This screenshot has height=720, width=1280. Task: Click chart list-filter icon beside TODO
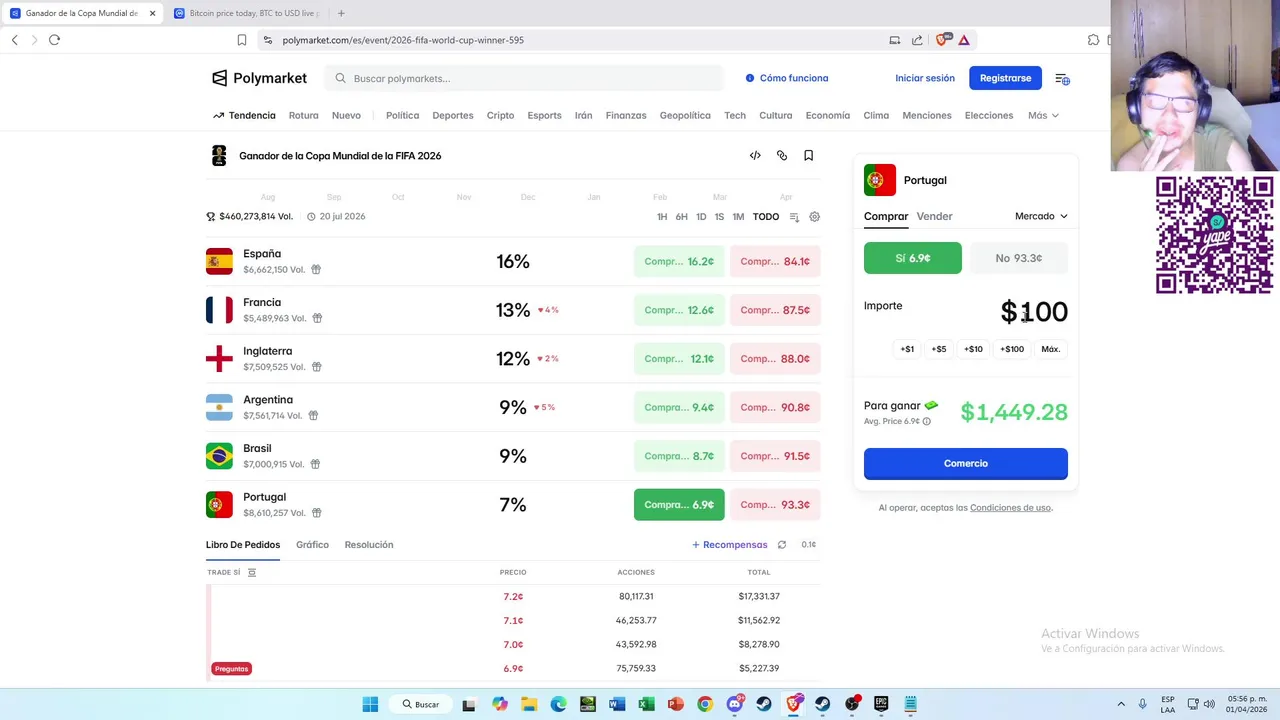(794, 217)
